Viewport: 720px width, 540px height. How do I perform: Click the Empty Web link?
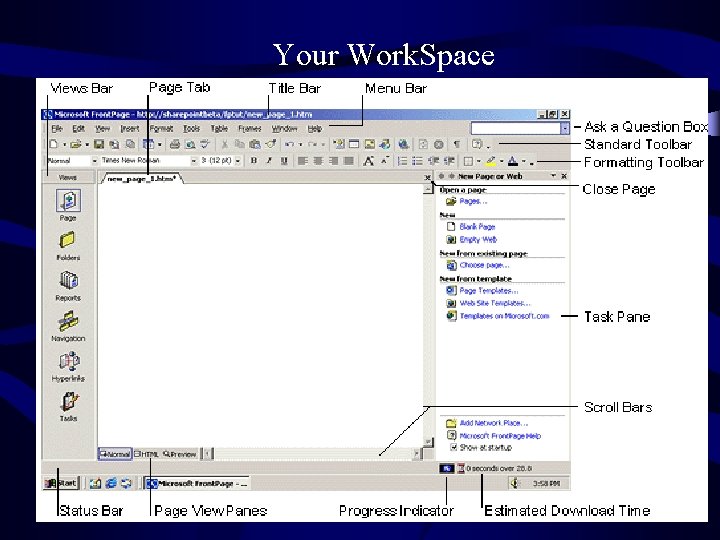click(x=478, y=240)
